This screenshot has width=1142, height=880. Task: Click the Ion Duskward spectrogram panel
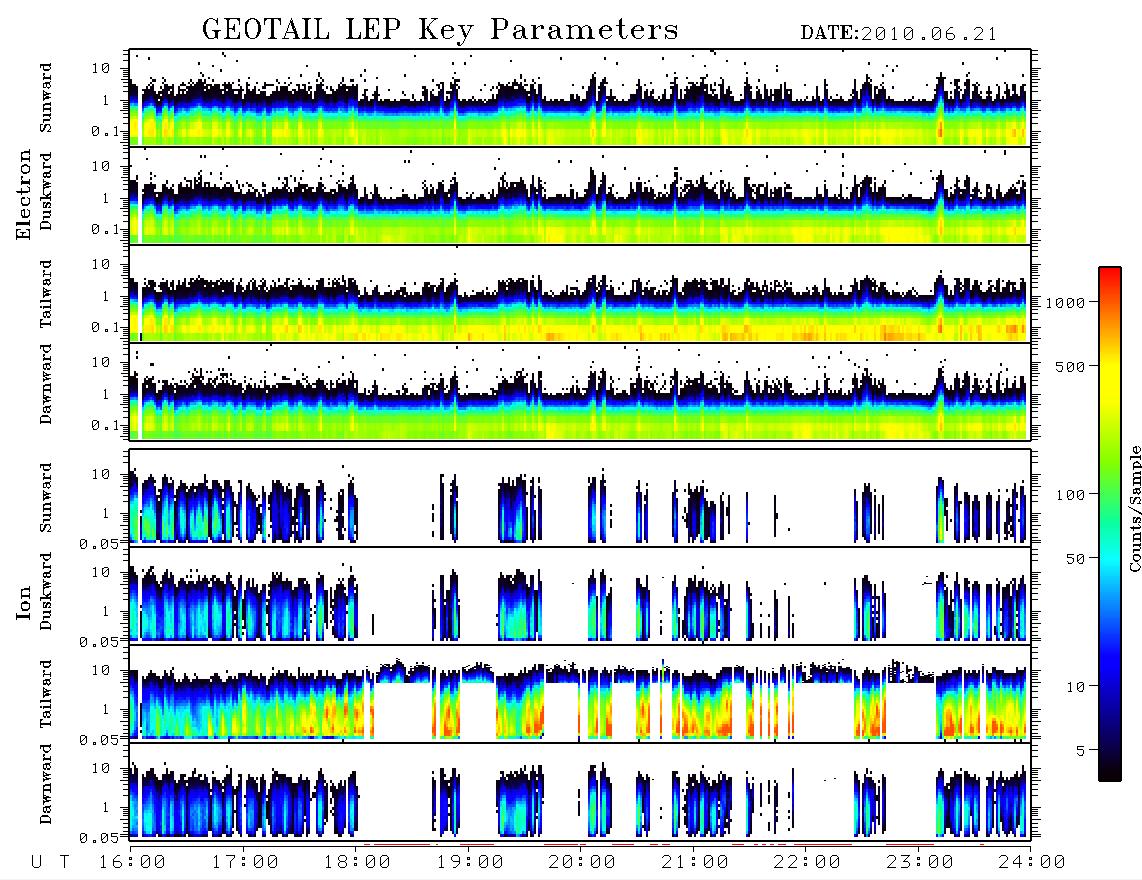580,596
